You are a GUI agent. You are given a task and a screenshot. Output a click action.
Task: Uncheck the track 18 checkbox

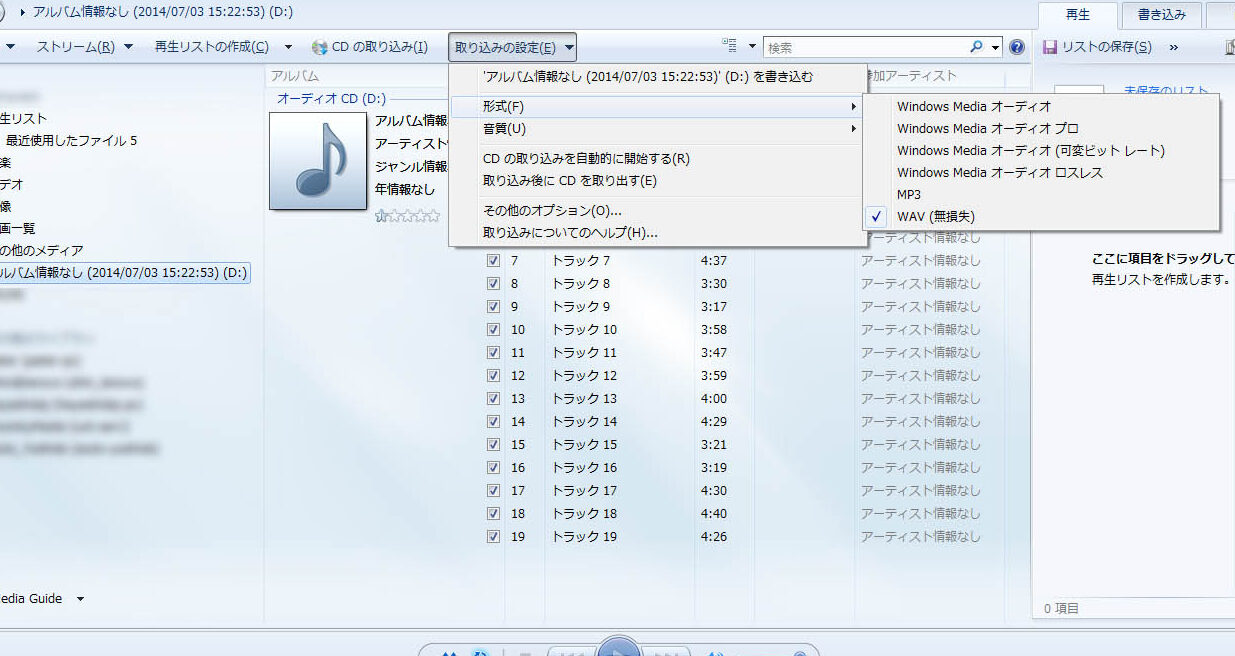(493, 513)
